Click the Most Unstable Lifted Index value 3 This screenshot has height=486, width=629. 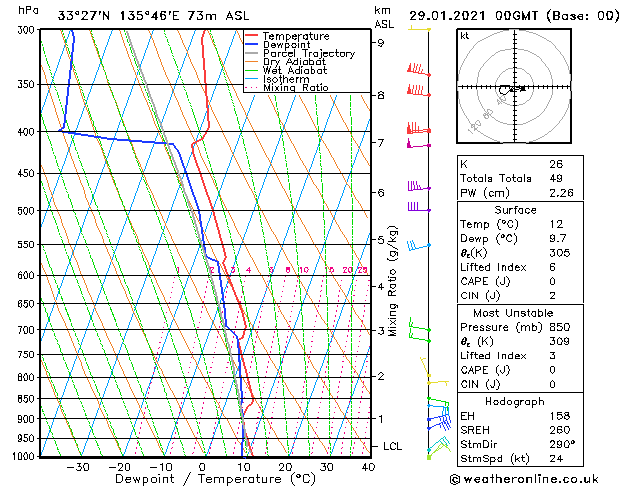tap(552, 356)
